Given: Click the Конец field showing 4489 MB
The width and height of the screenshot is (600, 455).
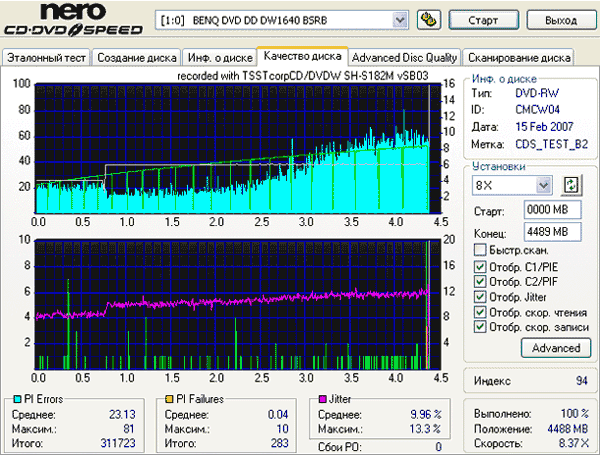Looking at the screenshot, I should [546, 233].
